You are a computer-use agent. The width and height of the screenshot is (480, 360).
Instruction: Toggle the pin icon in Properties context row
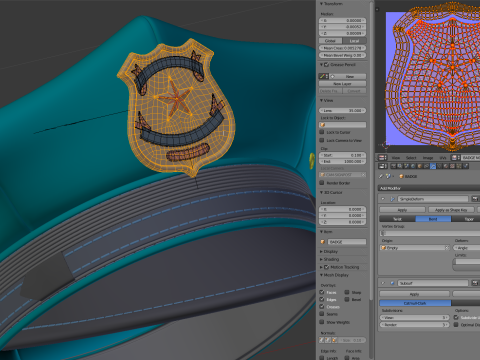coord(381,176)
